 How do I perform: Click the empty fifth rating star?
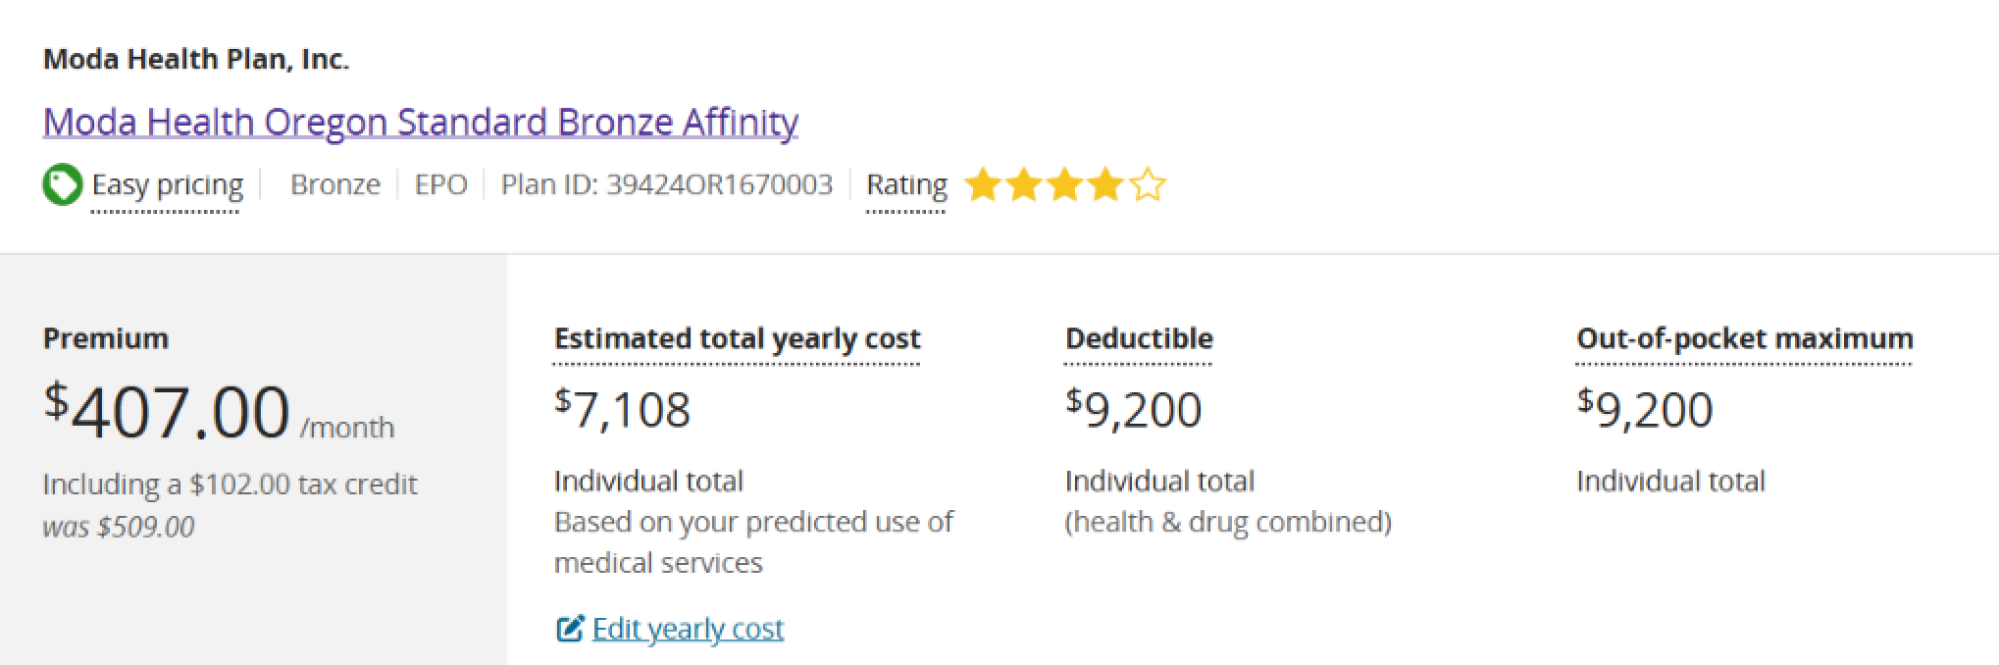click(1148, 185)
